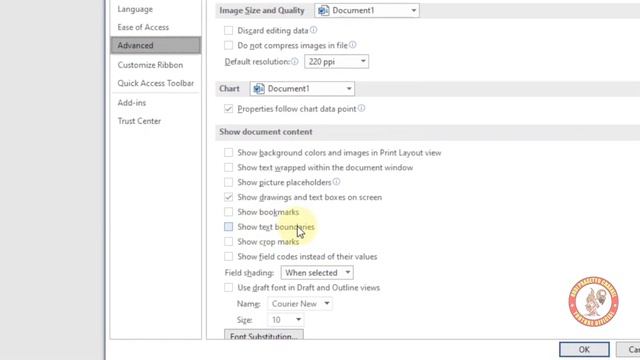Open the Quick Access Toolbar category
Screen dimensions: 640x360
pyautogui.click(x=156, y=83)
